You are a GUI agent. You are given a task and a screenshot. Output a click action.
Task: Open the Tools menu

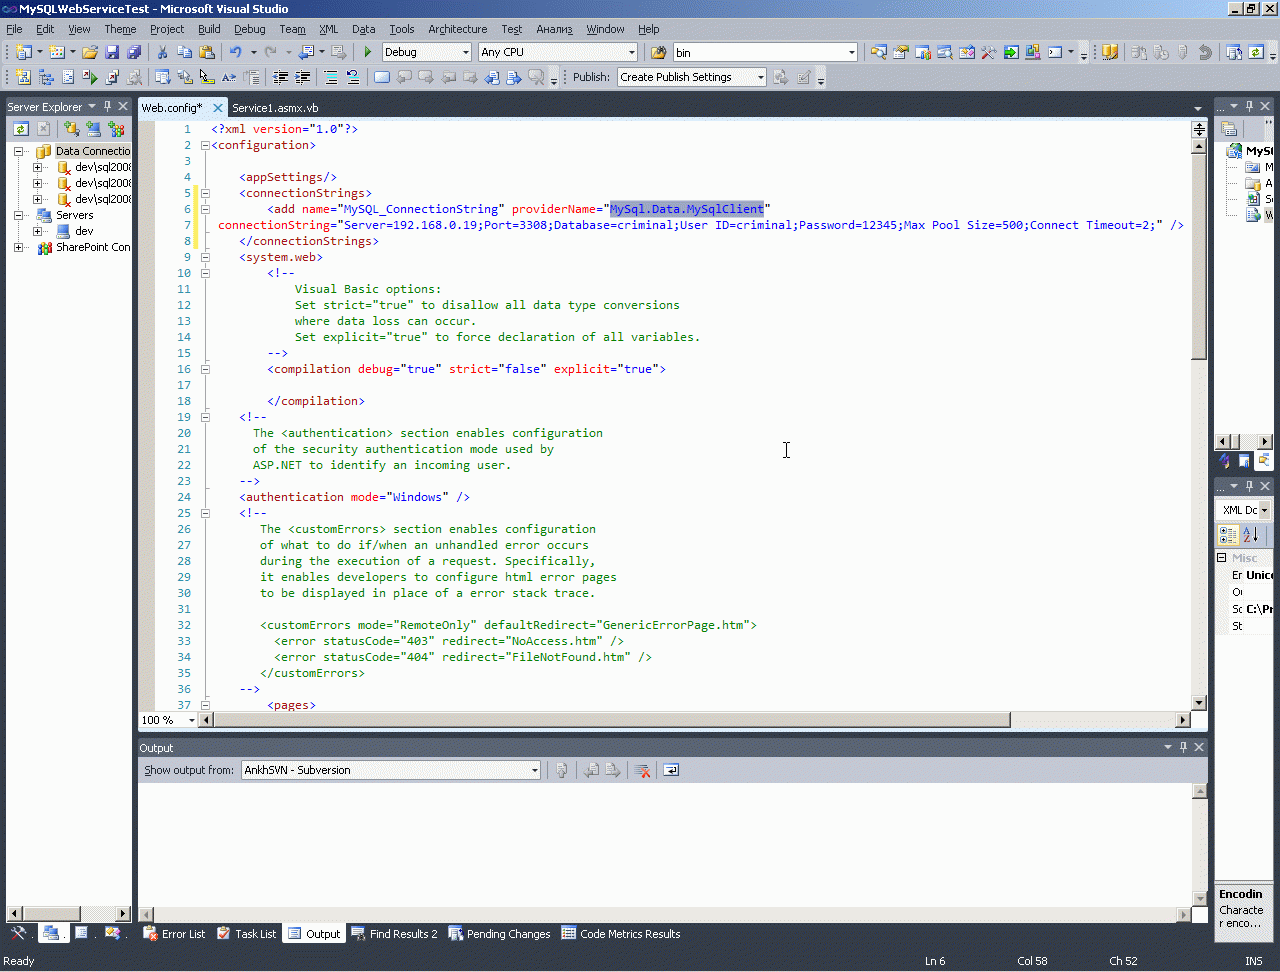point(402,29)
